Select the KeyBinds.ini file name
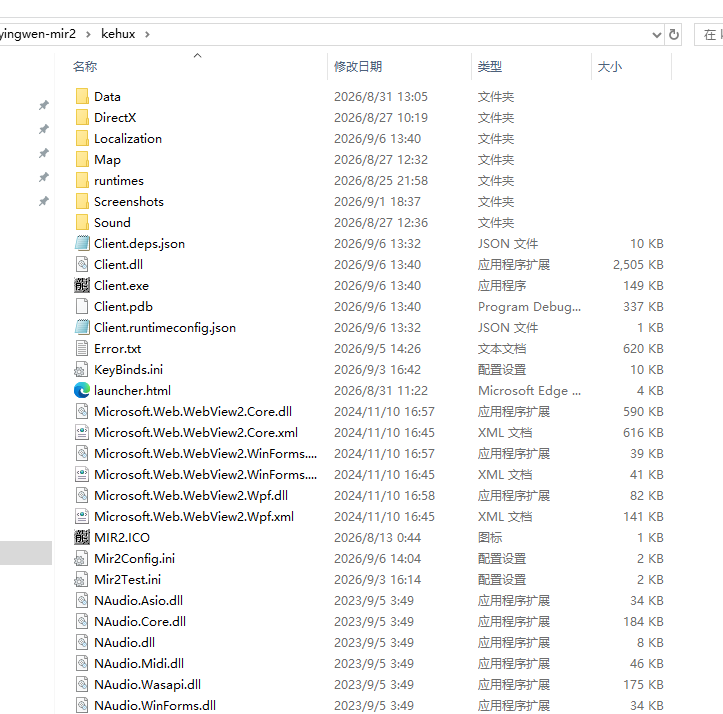The width and height of the screenshot is (723, 714). [x=128, y=369]
